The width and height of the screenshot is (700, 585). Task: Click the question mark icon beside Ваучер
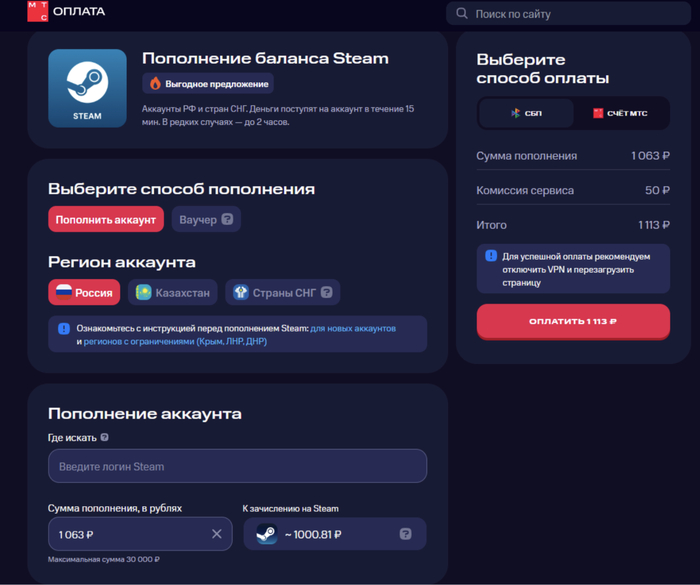click(227, 219)
